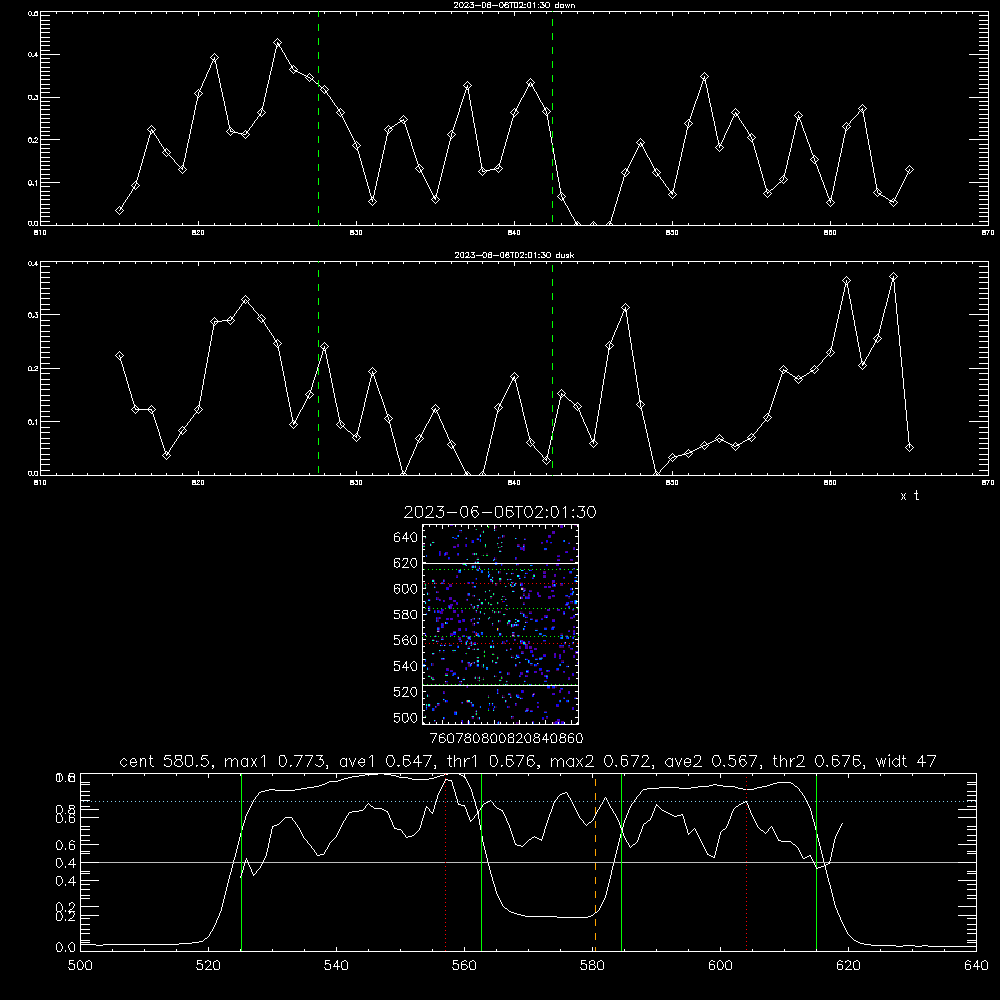
Task: Click the leftmost green vertical line in bottom plot
Action: [241, 861]
